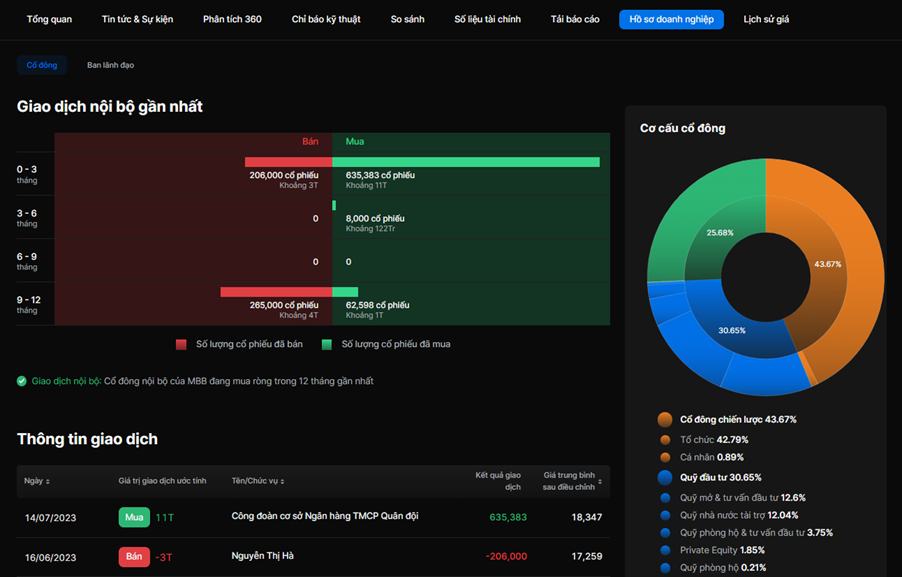Click the 17,259 average price value
This screenshot has height=577, width=902.
coord(587,556)
